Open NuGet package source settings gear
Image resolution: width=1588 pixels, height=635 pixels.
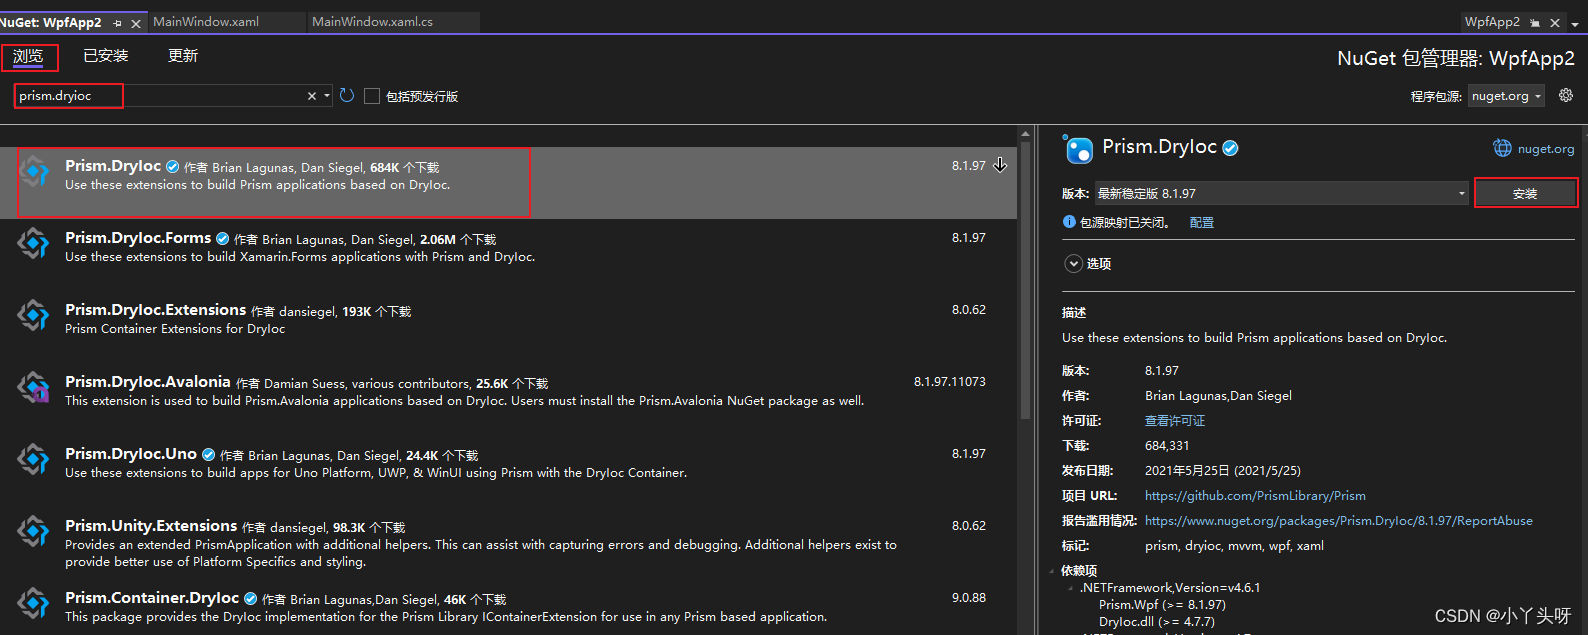[x=1566, y=96]
